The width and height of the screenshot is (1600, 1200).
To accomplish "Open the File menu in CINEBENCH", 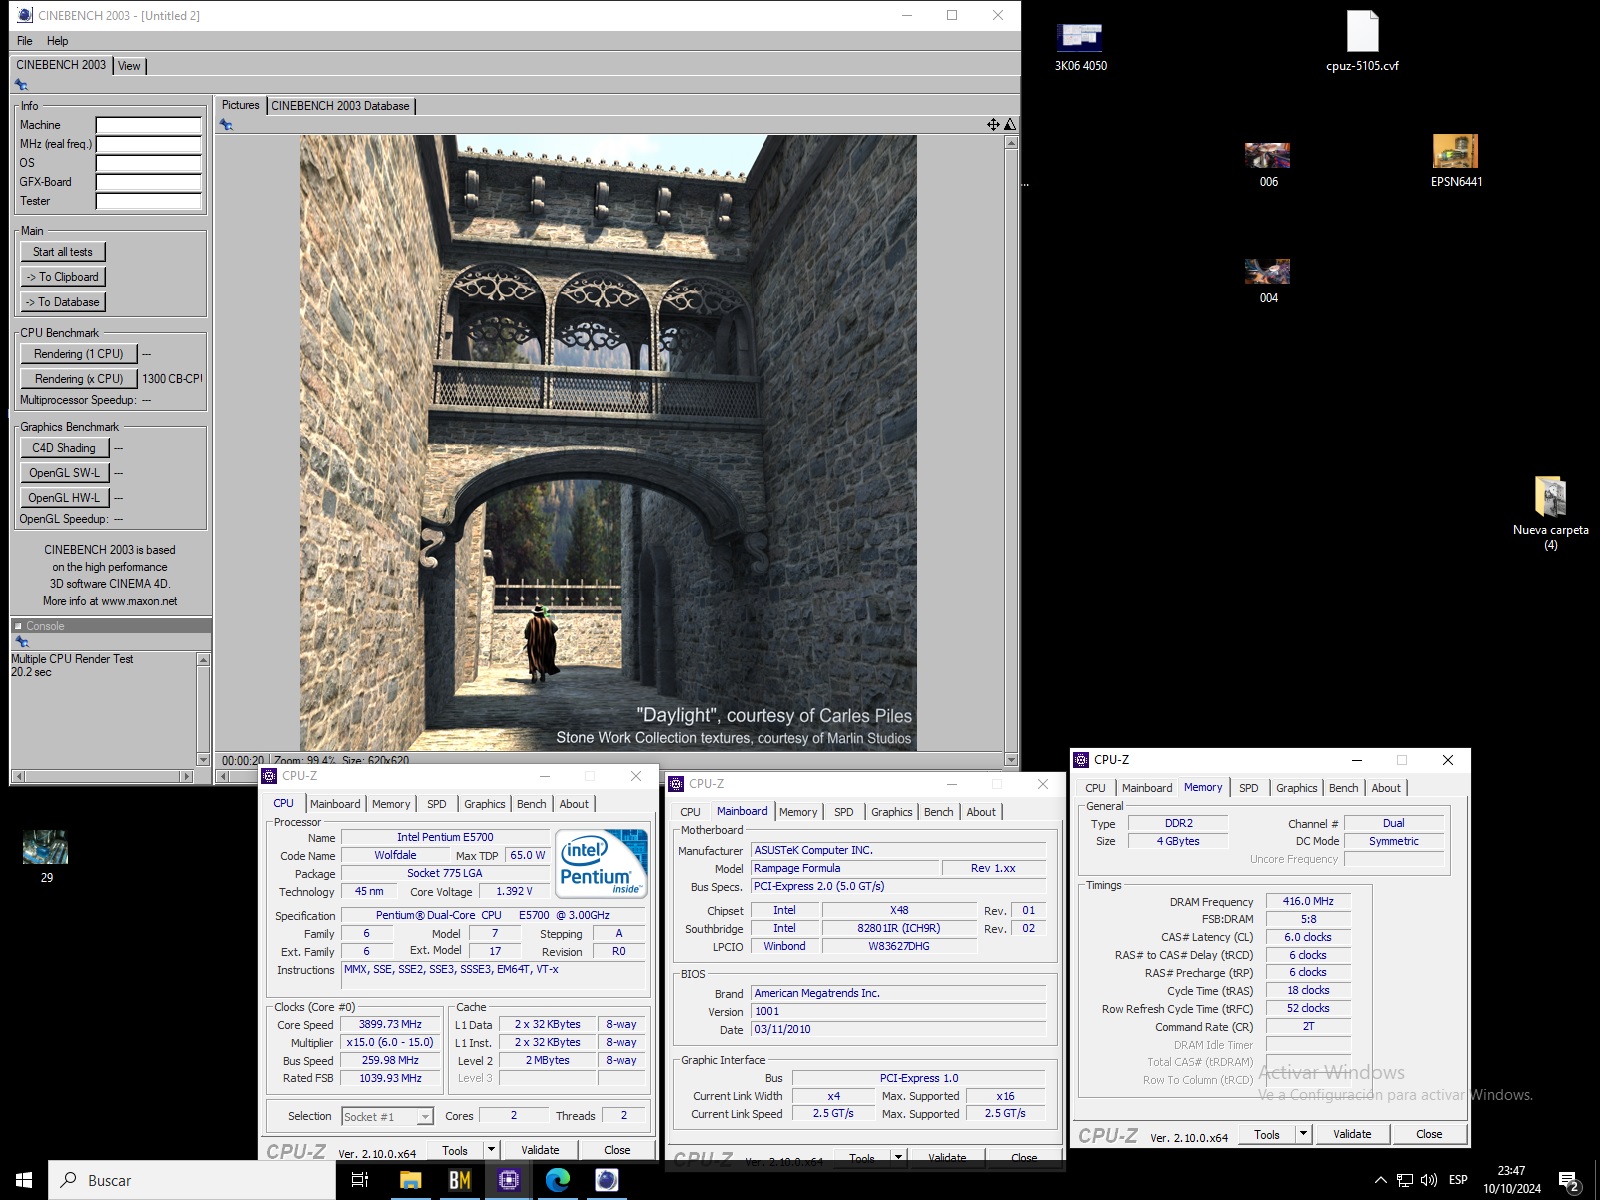I will pyautogui.click(x=25, y=41).
